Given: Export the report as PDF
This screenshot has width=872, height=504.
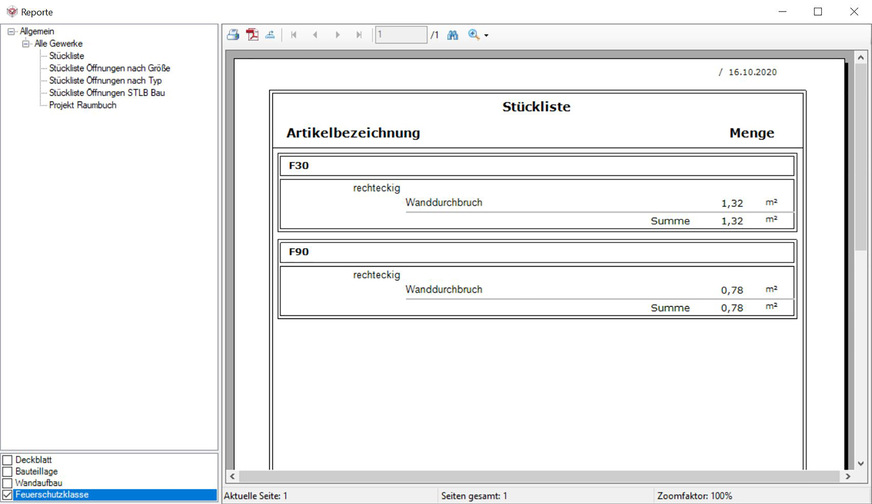Looking at the screenshot, I should tap(253, 35).
